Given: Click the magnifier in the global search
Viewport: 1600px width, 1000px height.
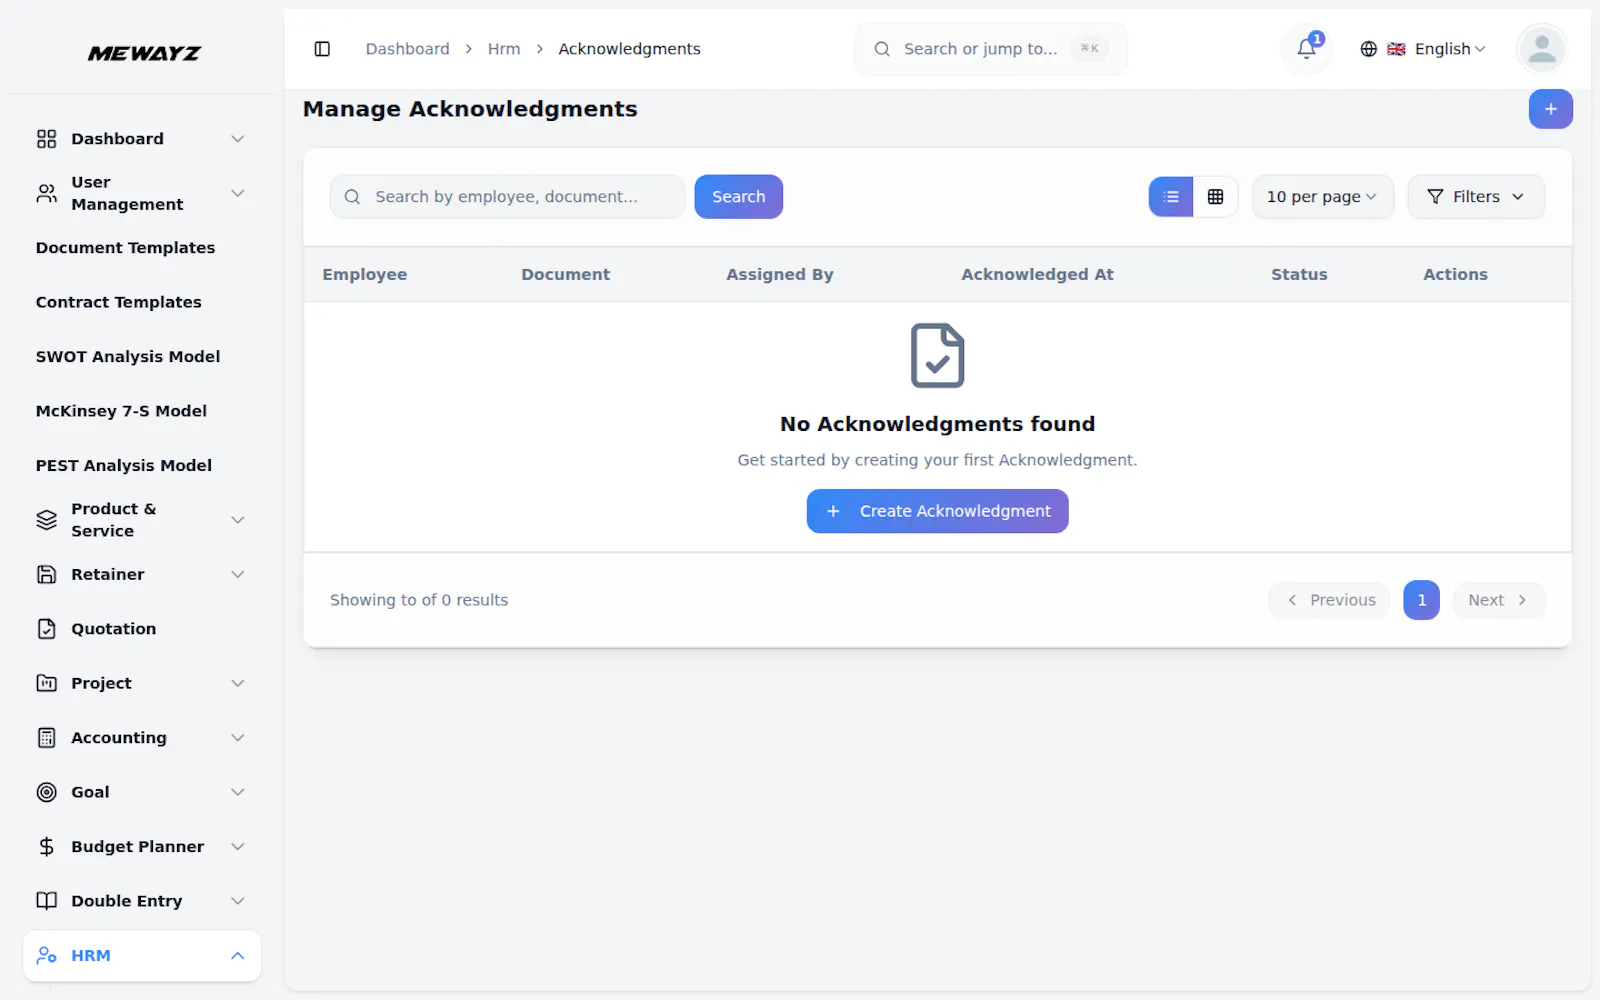Looking at the screenshot, I should click(x=882, y=49).
